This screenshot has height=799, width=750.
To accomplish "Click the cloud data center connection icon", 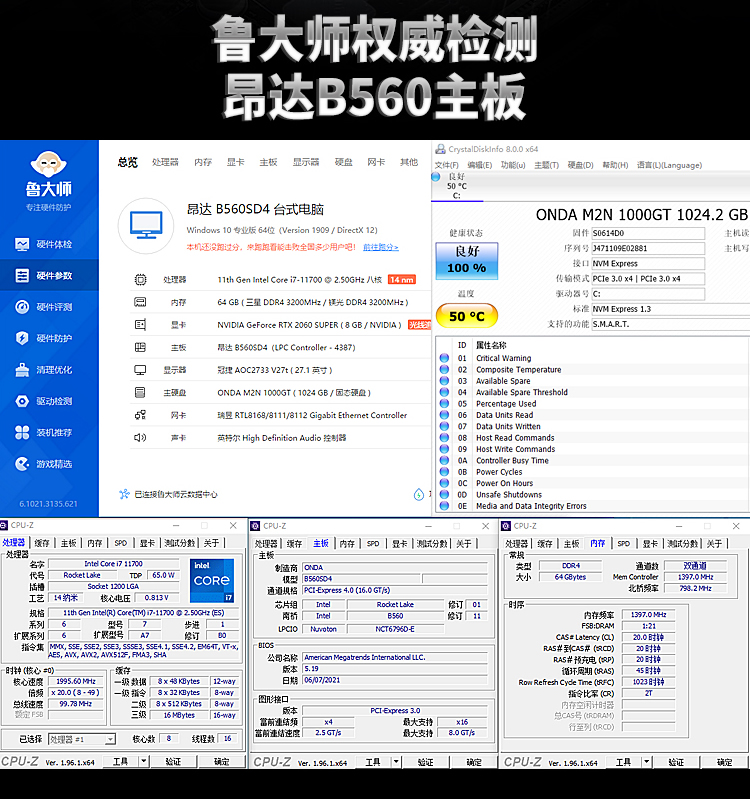I will pyautogui.click(x=124, y=494).
